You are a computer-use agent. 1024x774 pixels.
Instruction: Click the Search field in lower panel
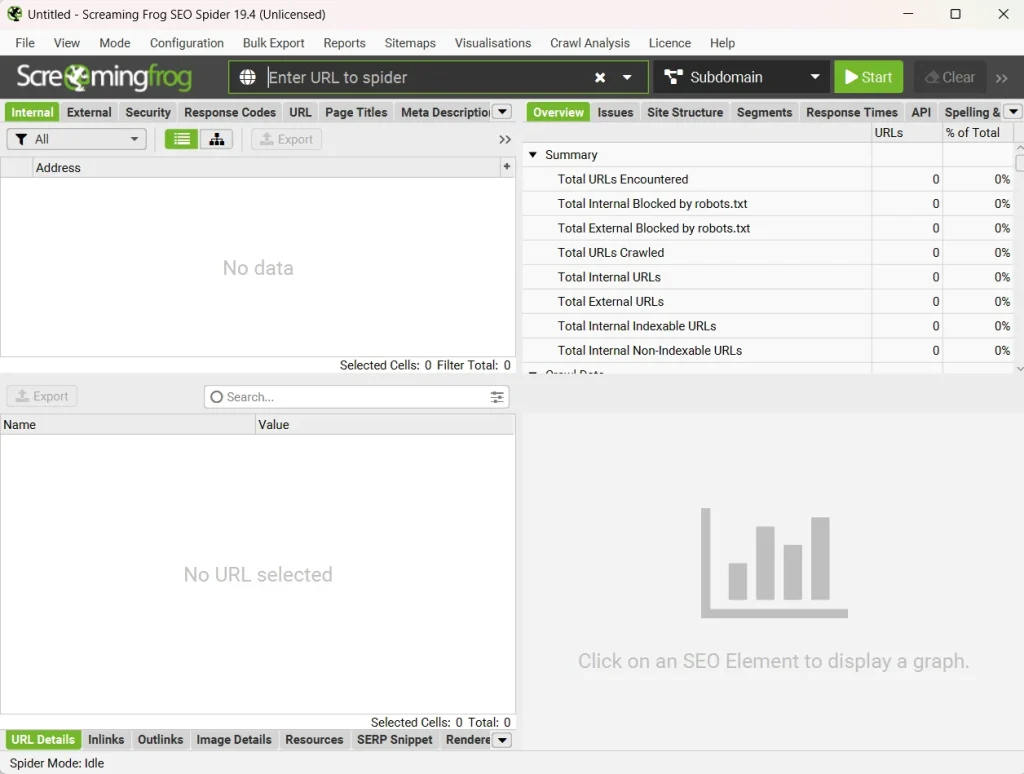[x=356, y=396]
